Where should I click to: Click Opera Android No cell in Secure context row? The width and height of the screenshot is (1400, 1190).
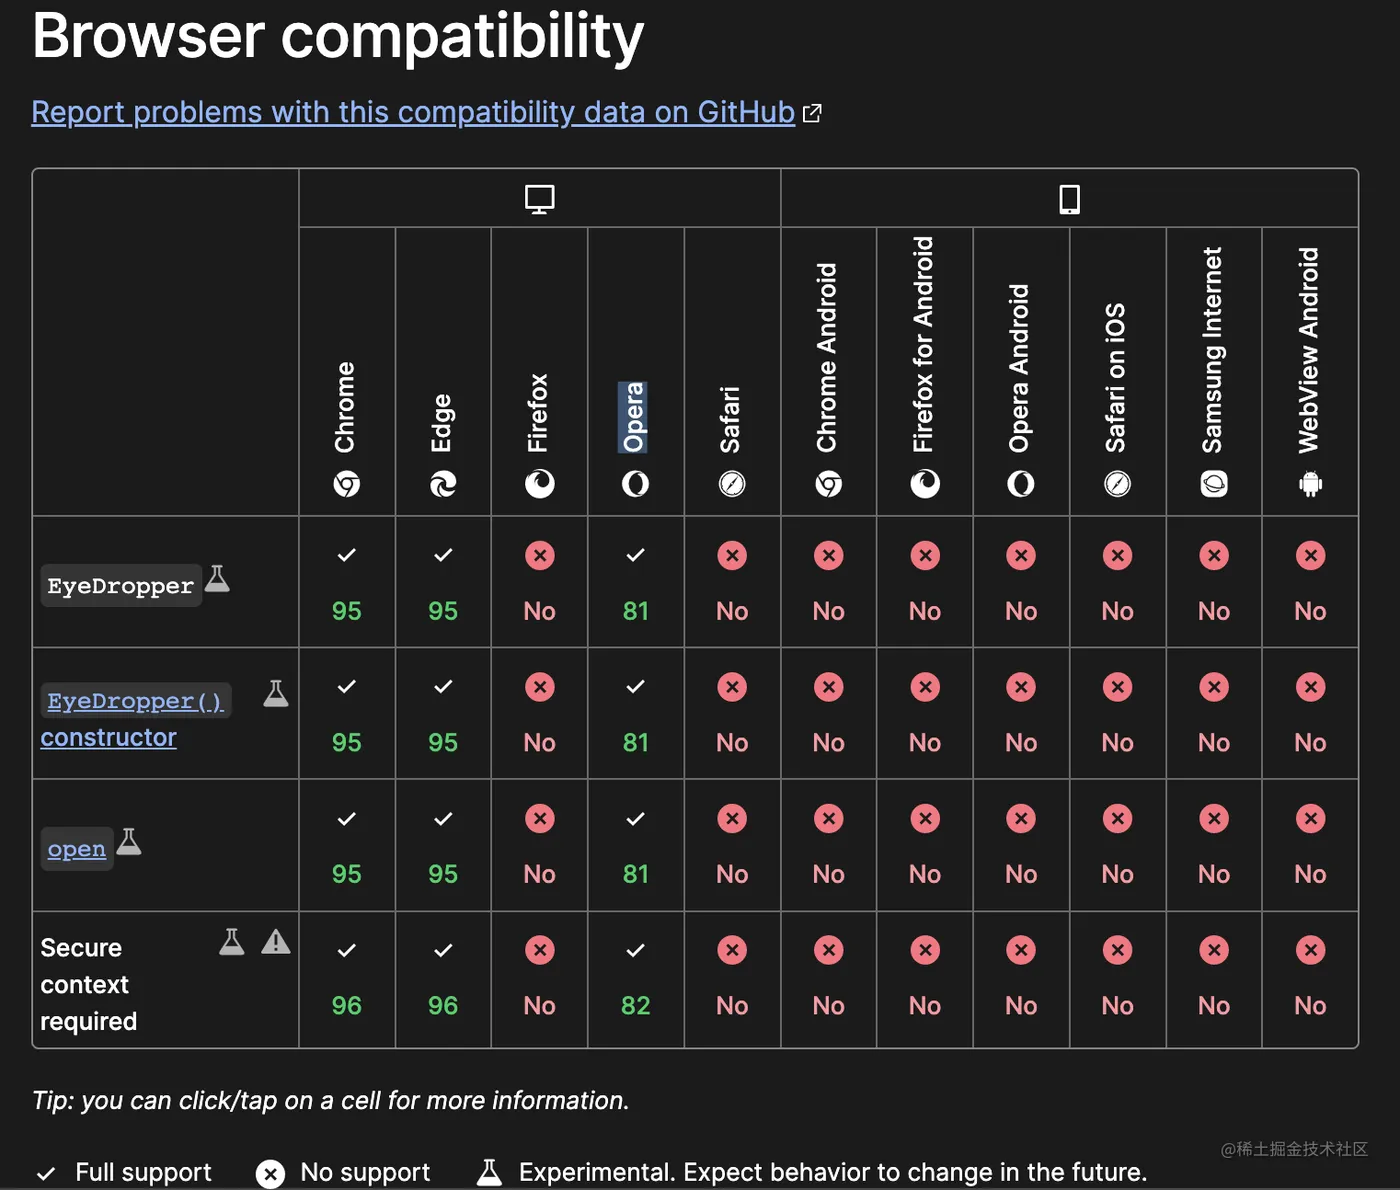click(1021, 979)
